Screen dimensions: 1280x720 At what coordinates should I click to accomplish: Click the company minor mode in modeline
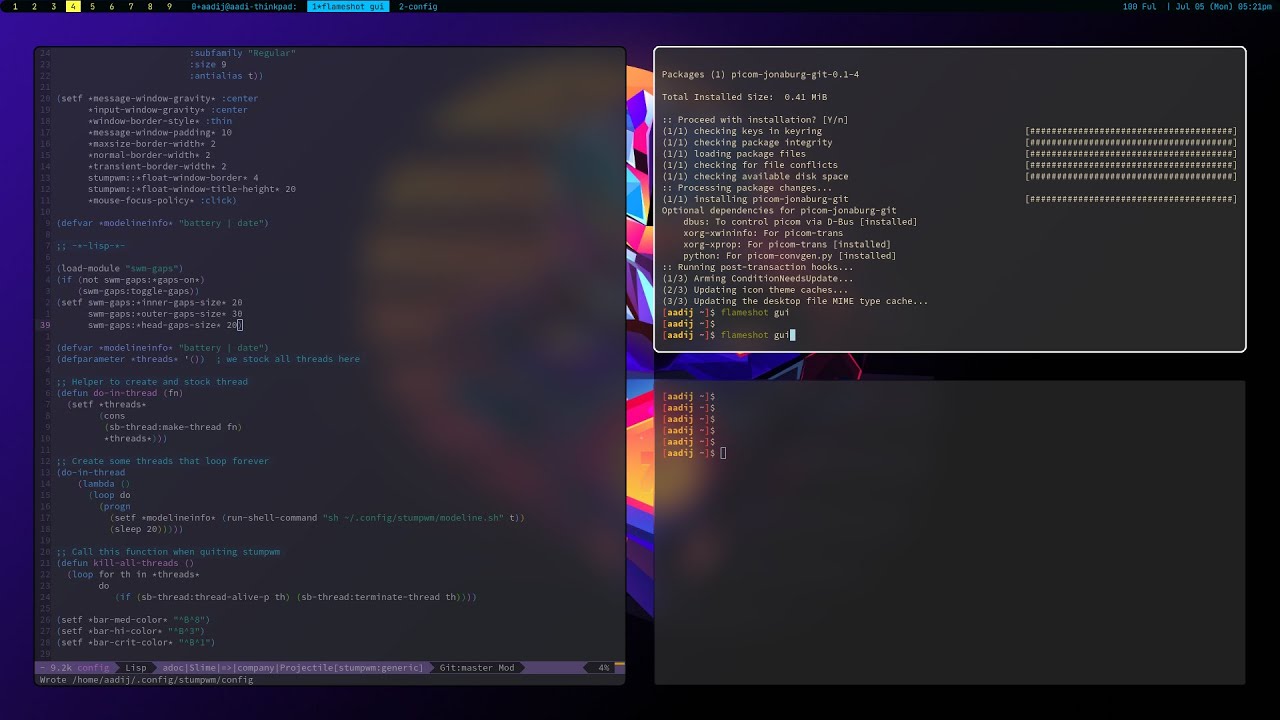pyautogui.click(x=255, y=667)
